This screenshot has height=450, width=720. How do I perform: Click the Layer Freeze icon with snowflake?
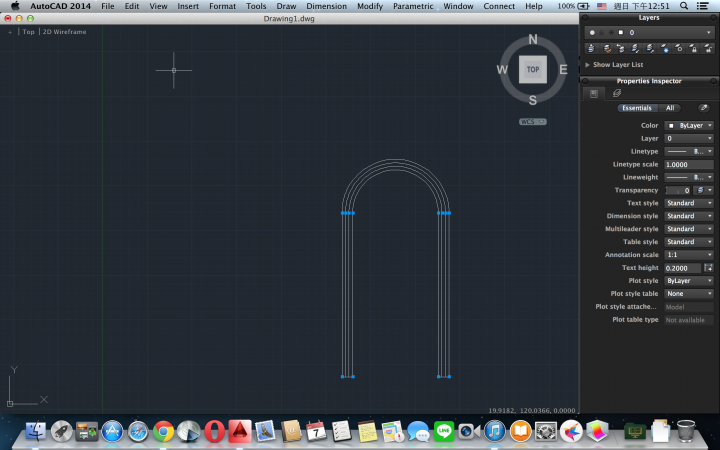[x=664, y=48]
